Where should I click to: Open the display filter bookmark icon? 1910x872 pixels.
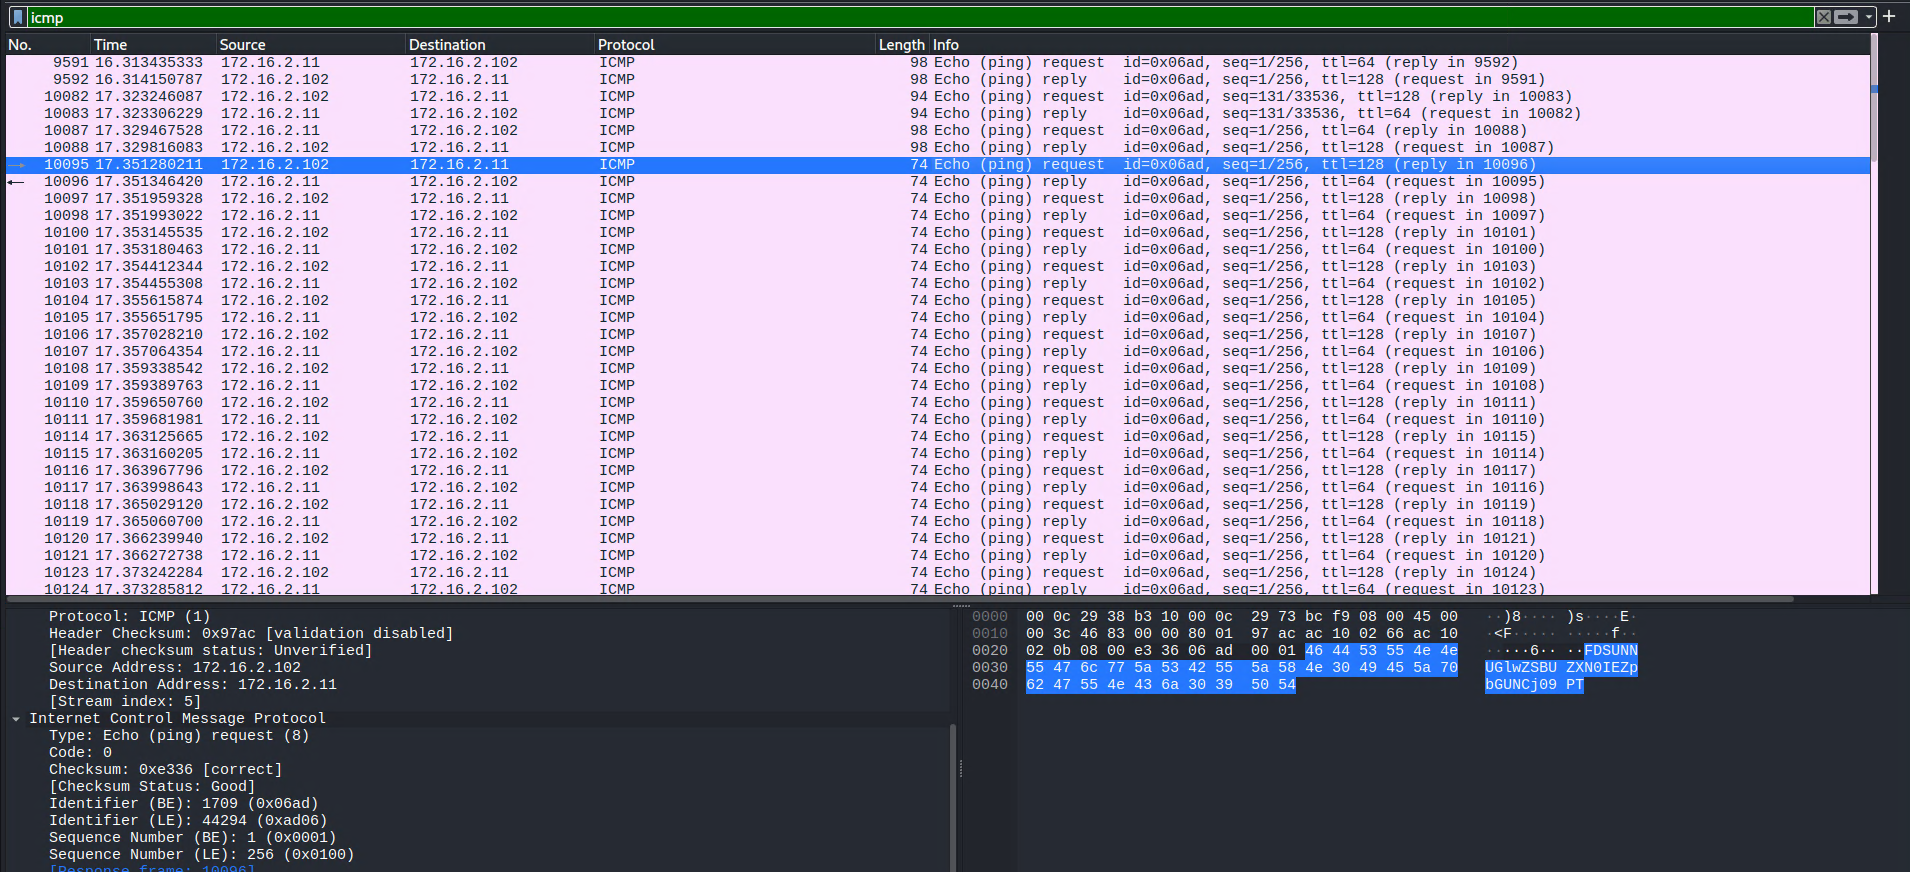coord(17,17)
